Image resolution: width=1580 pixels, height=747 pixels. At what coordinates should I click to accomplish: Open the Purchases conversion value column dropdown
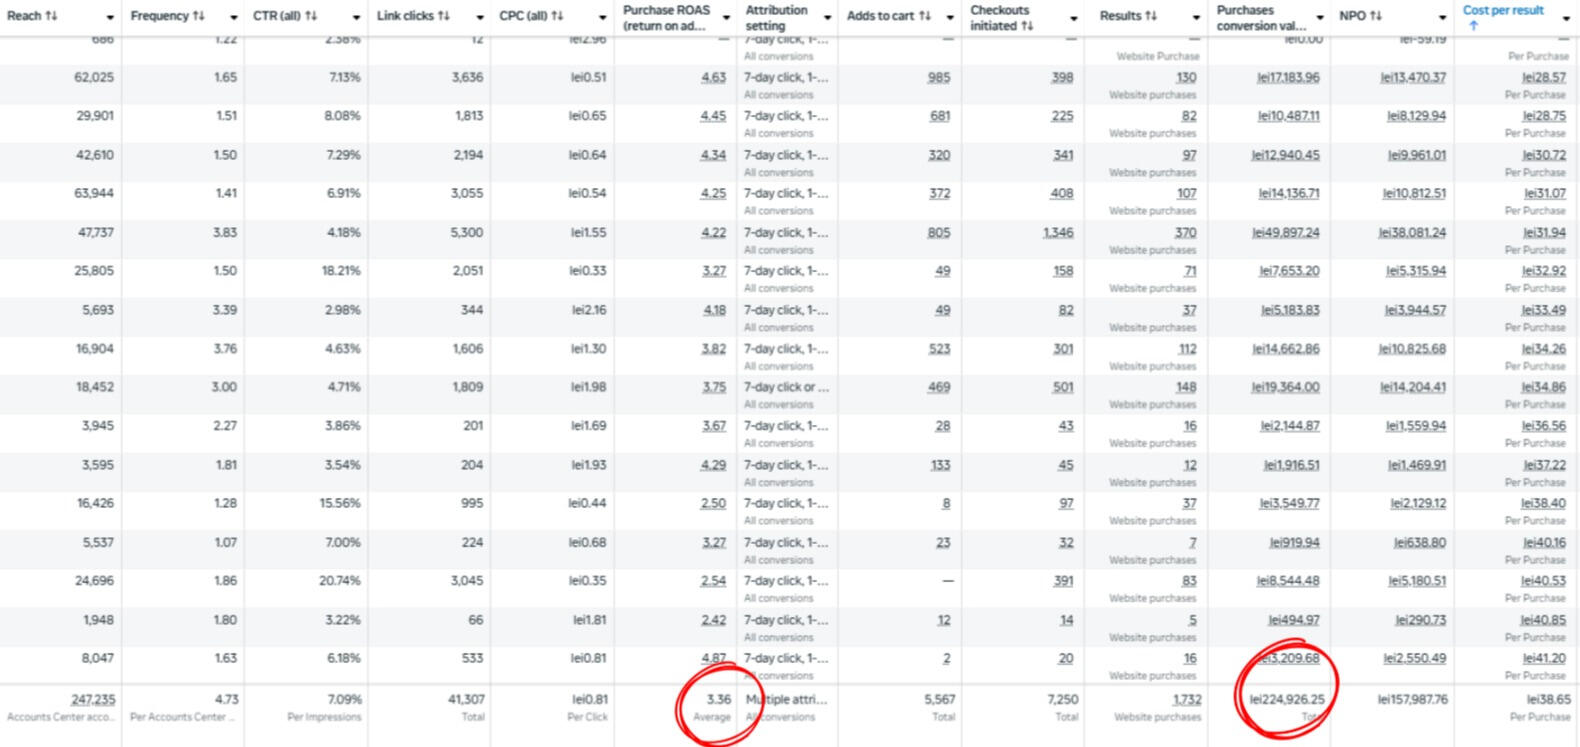tap(1319, 18)
